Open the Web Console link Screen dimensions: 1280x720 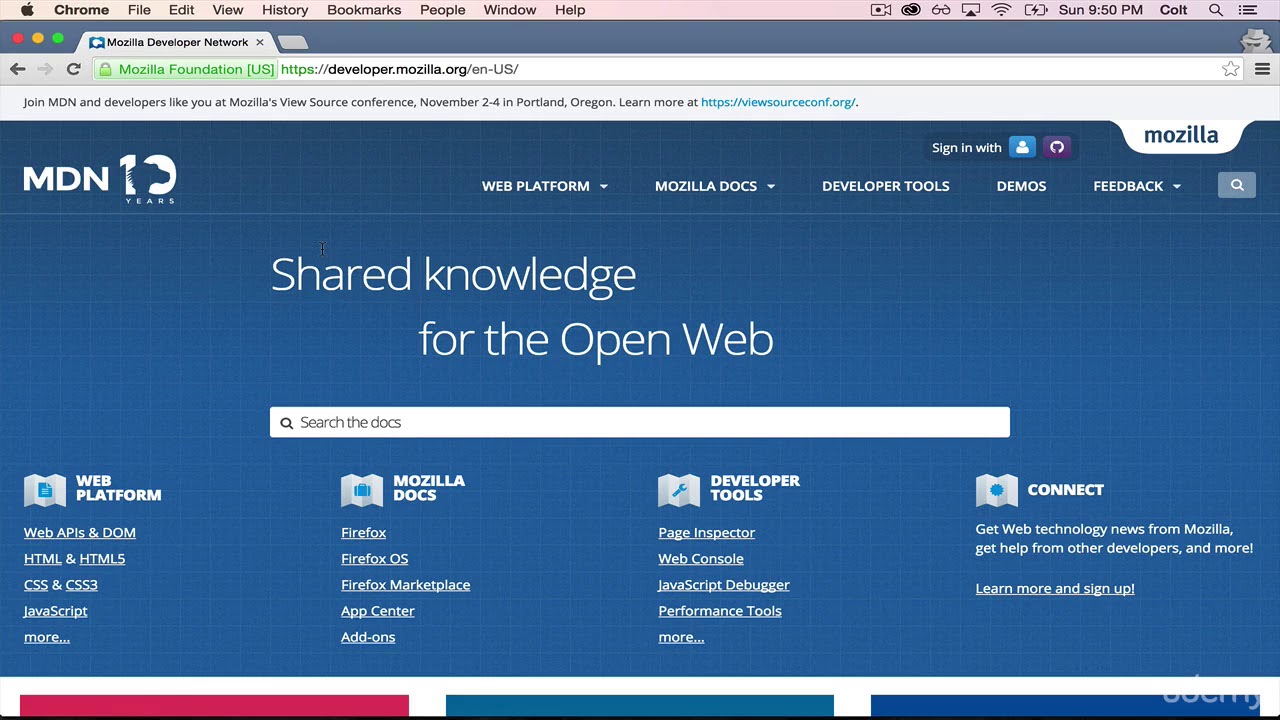(x=701, y=559)
